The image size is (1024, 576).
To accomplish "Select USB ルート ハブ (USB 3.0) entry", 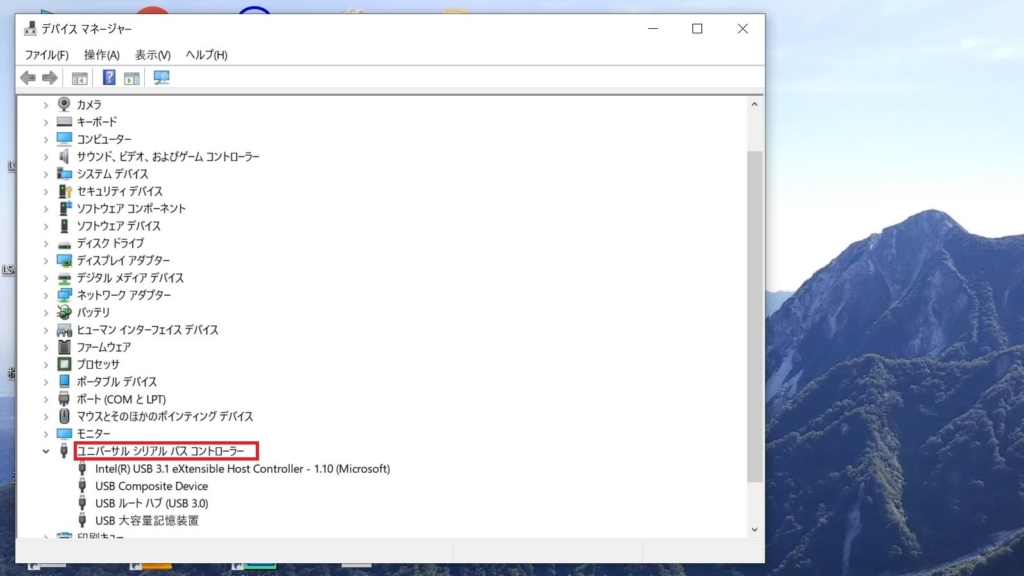I will click(x=151, y=503).
